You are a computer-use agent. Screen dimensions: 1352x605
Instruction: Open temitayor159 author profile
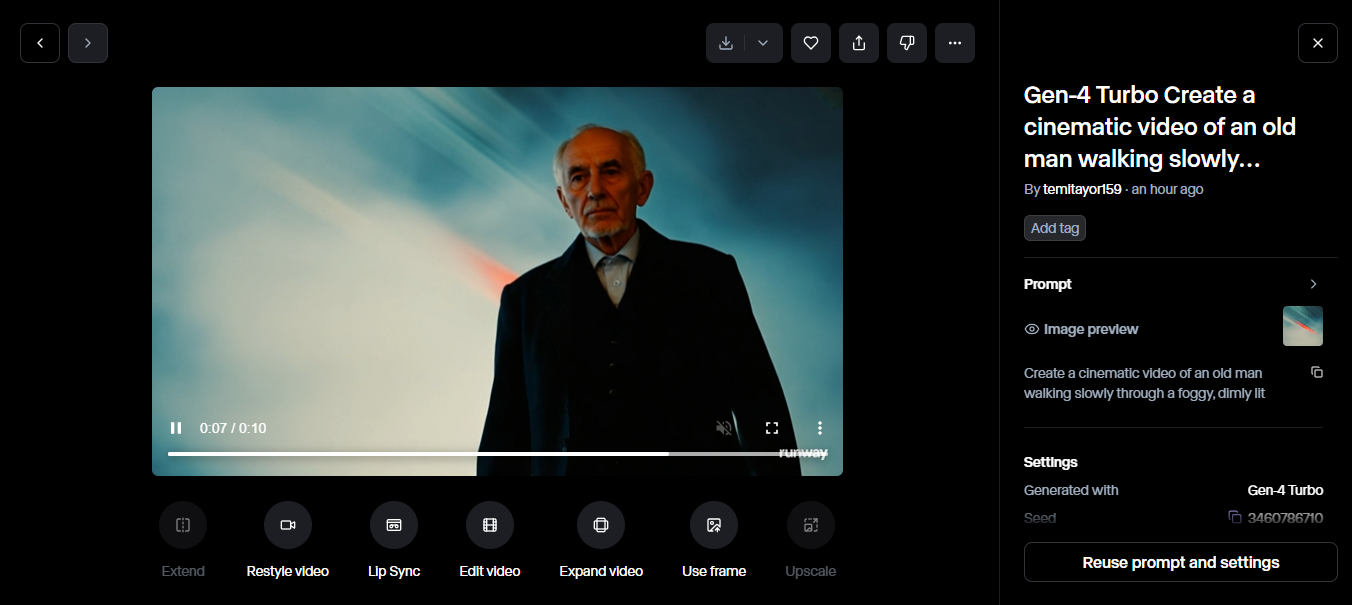coord(1082,189)
